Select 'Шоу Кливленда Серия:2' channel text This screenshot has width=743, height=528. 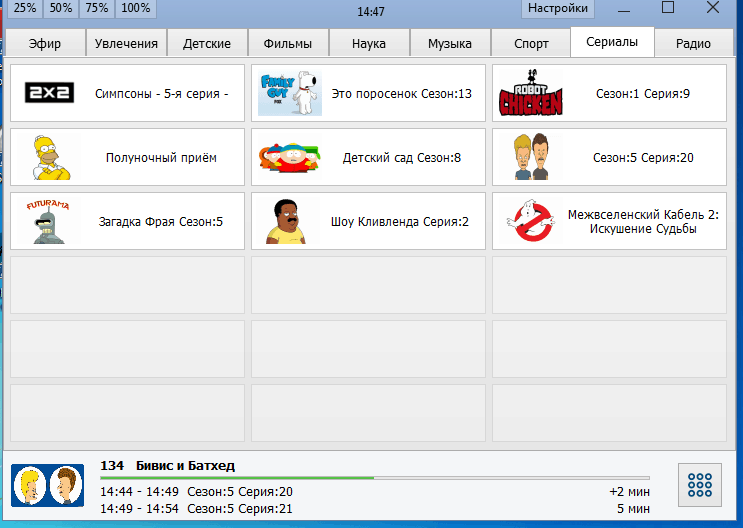[x=400, y=222]
